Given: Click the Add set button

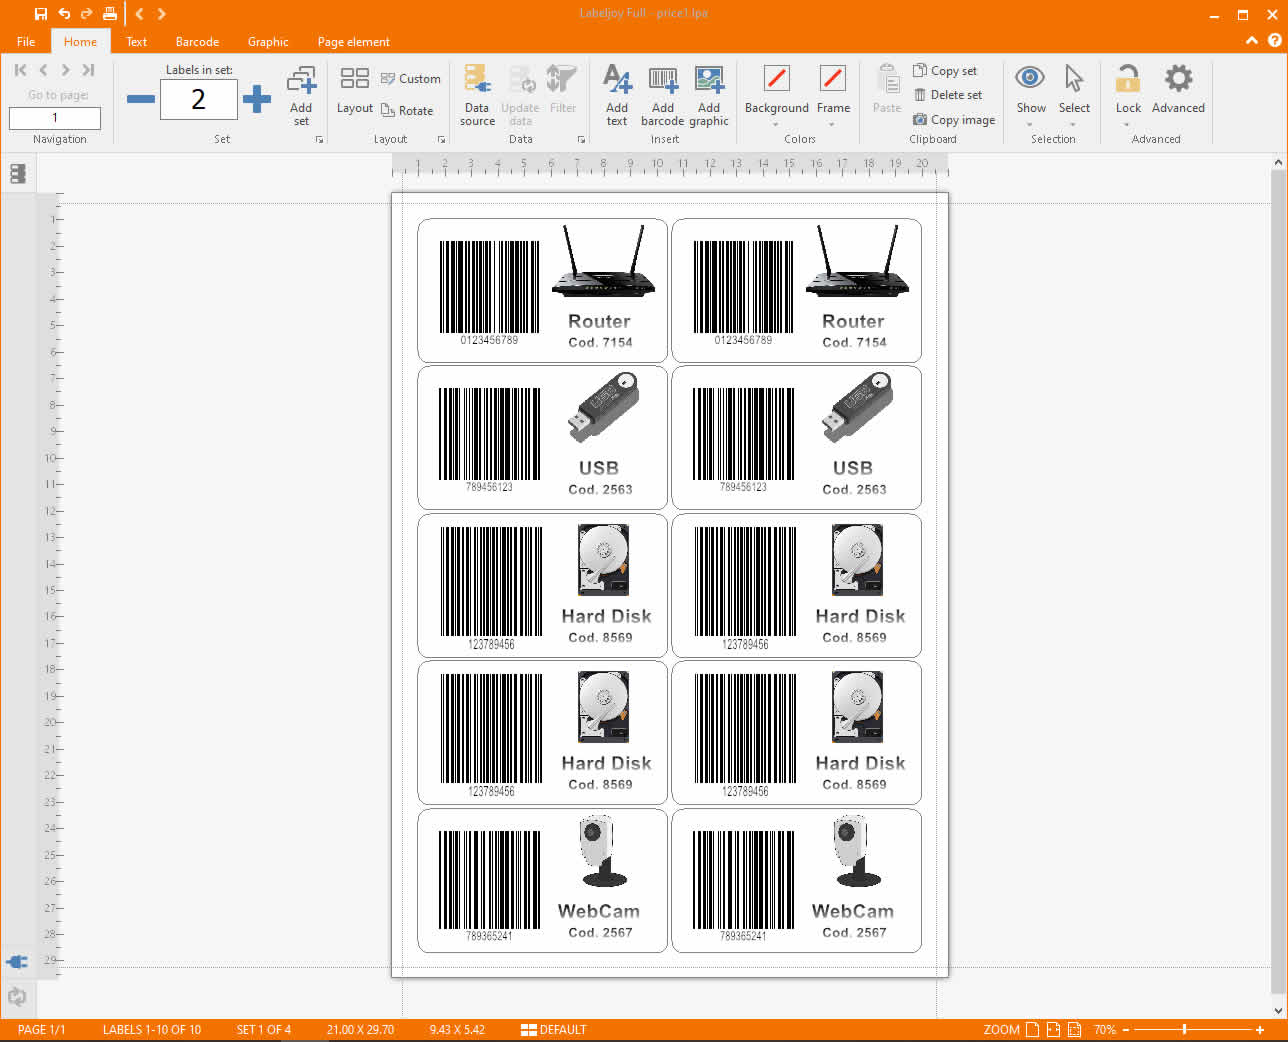Looking at the screenshot, I should [x=301, y=96].
